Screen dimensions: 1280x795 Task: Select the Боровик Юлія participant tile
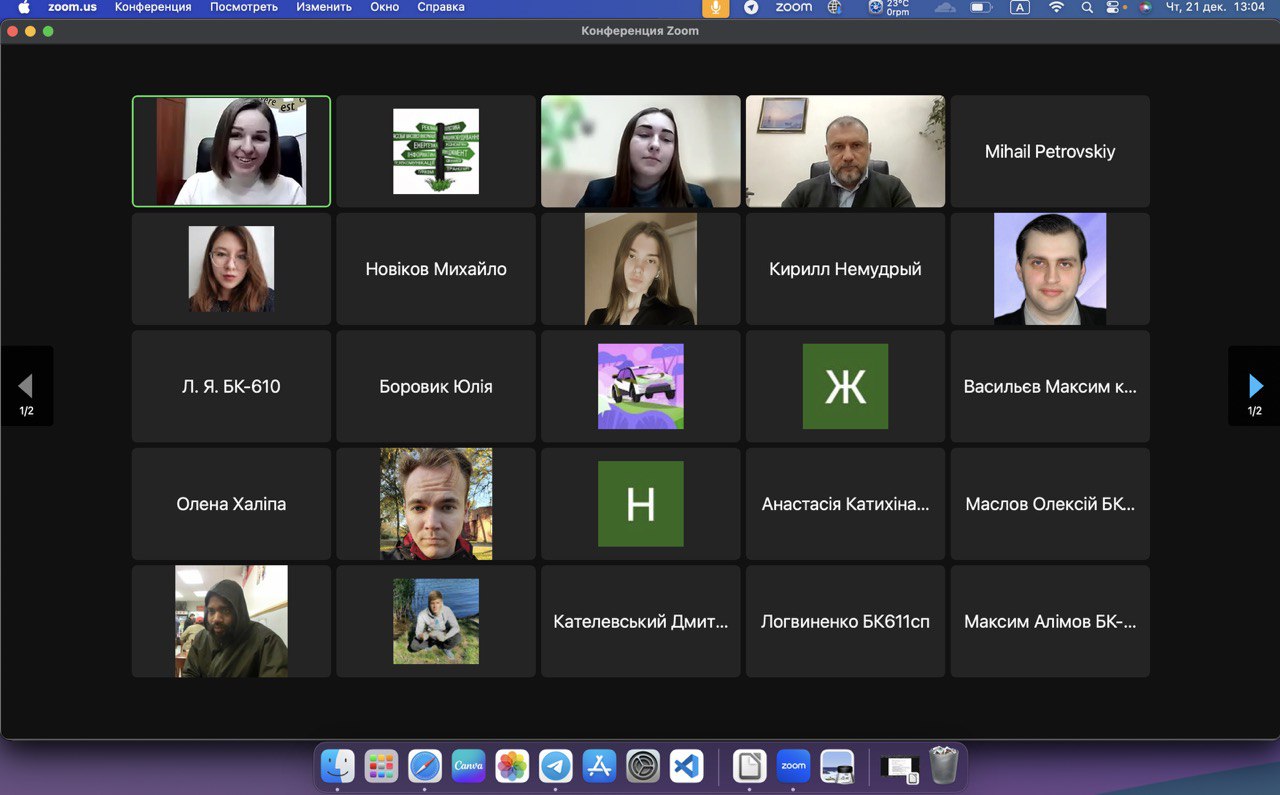click(436, 386)
